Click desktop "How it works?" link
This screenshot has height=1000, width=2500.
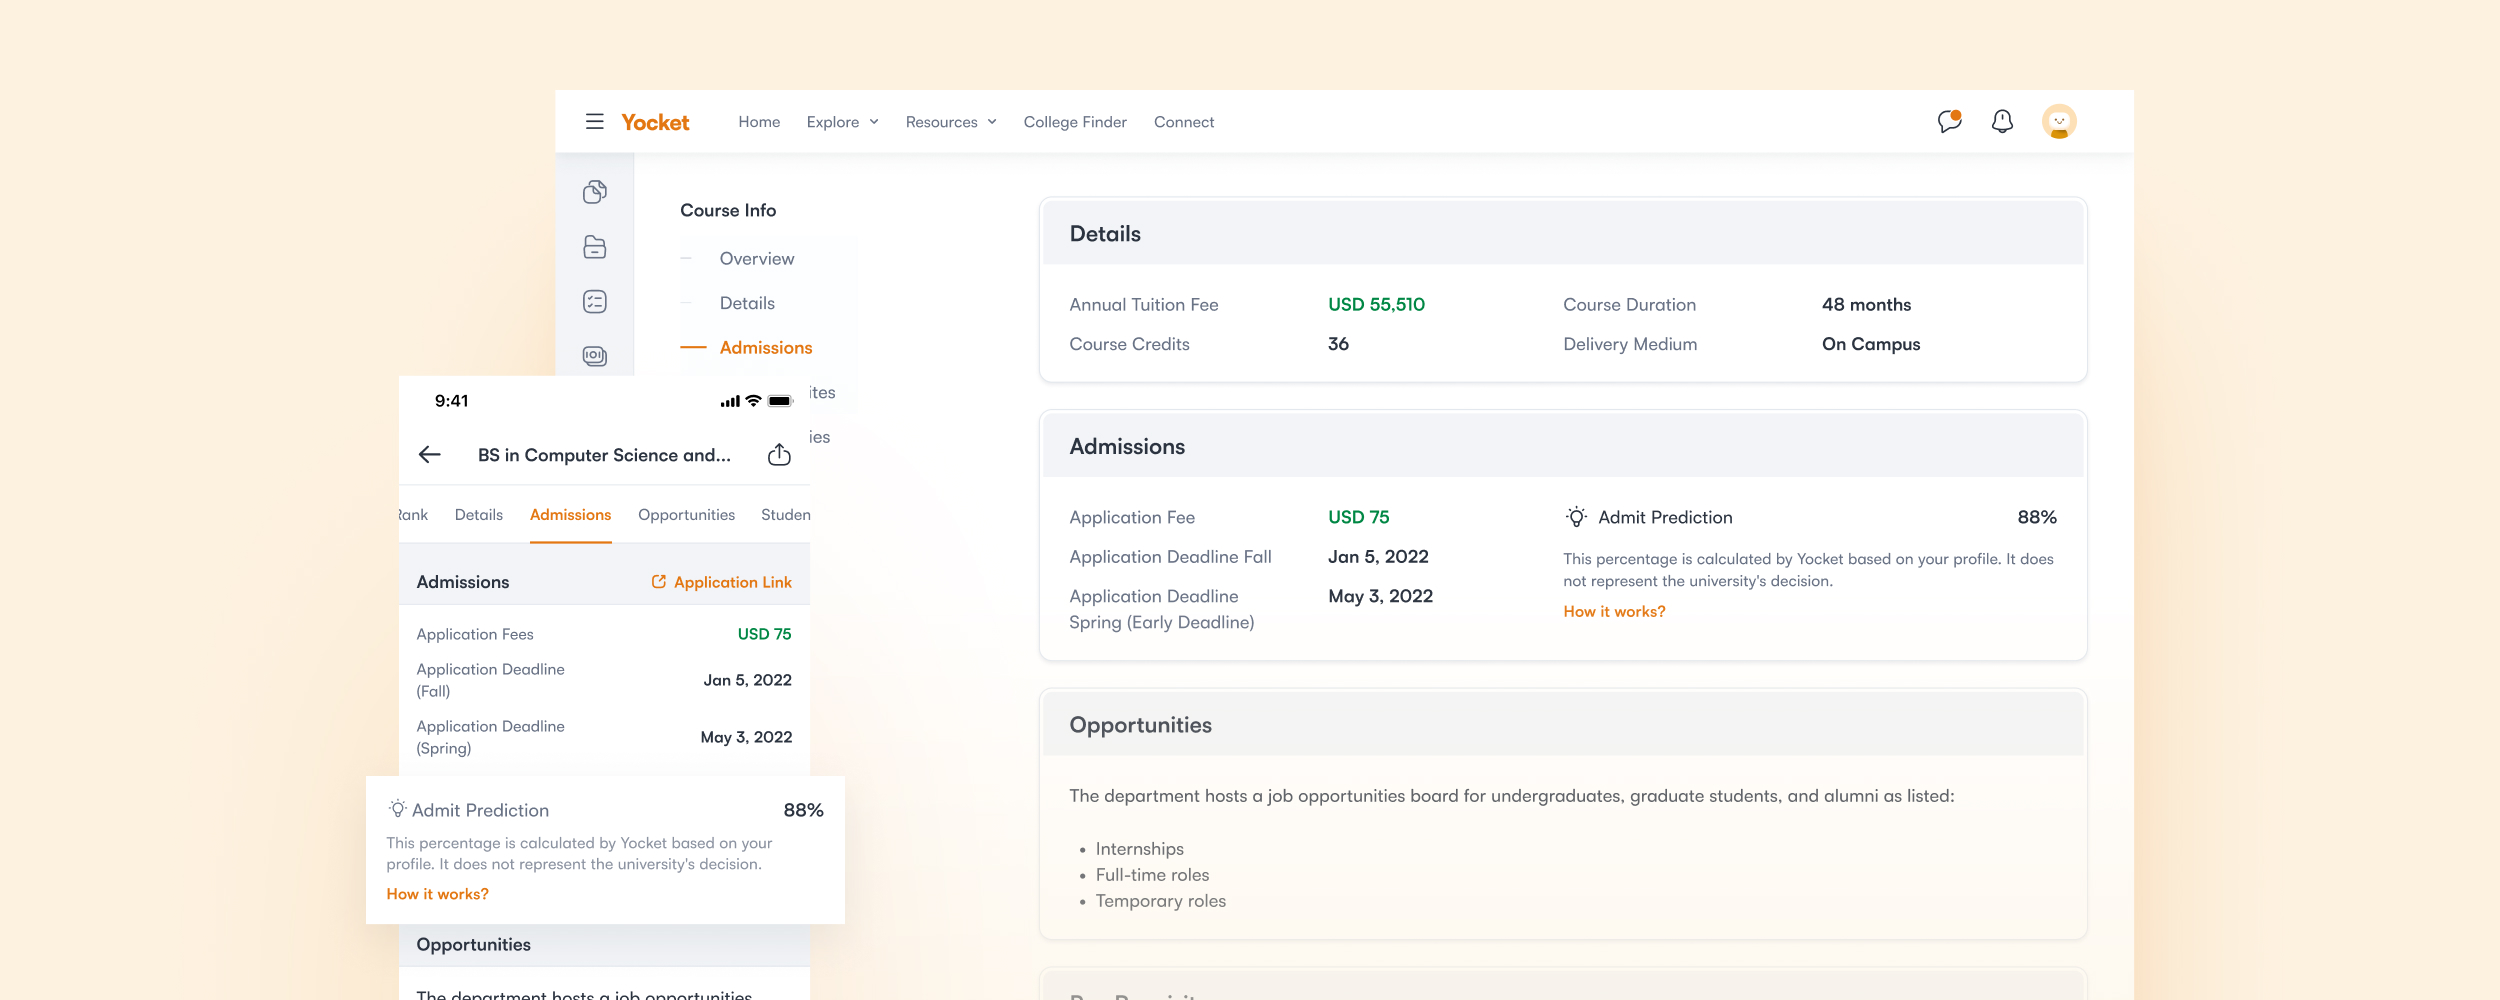click(1614, 612)
